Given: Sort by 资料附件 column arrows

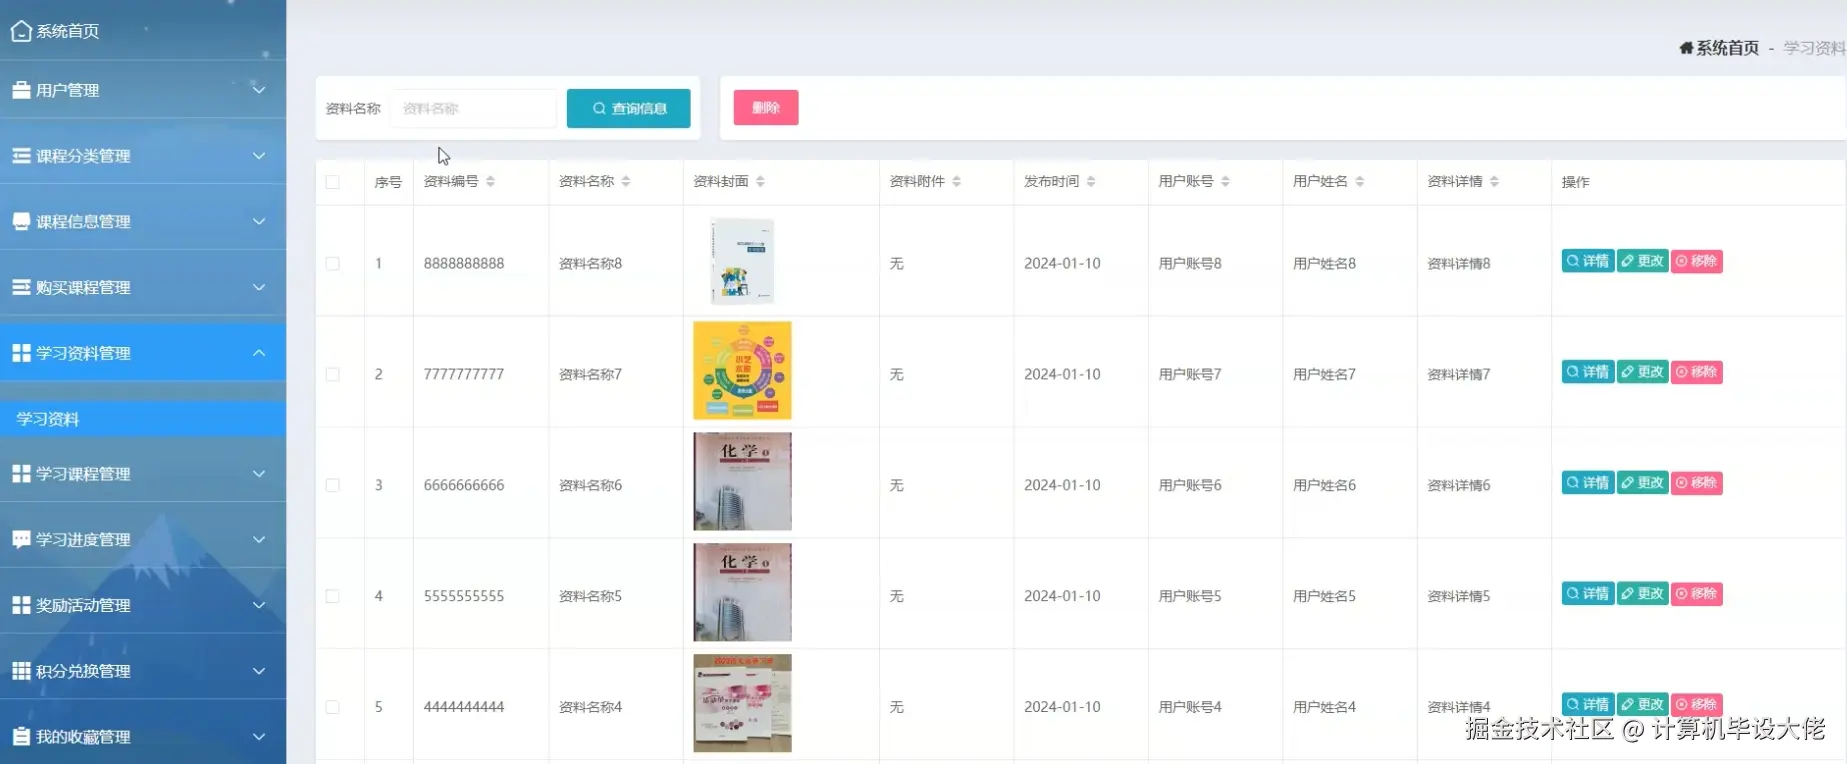Looking at the screenshot, I should pos(957,182).
